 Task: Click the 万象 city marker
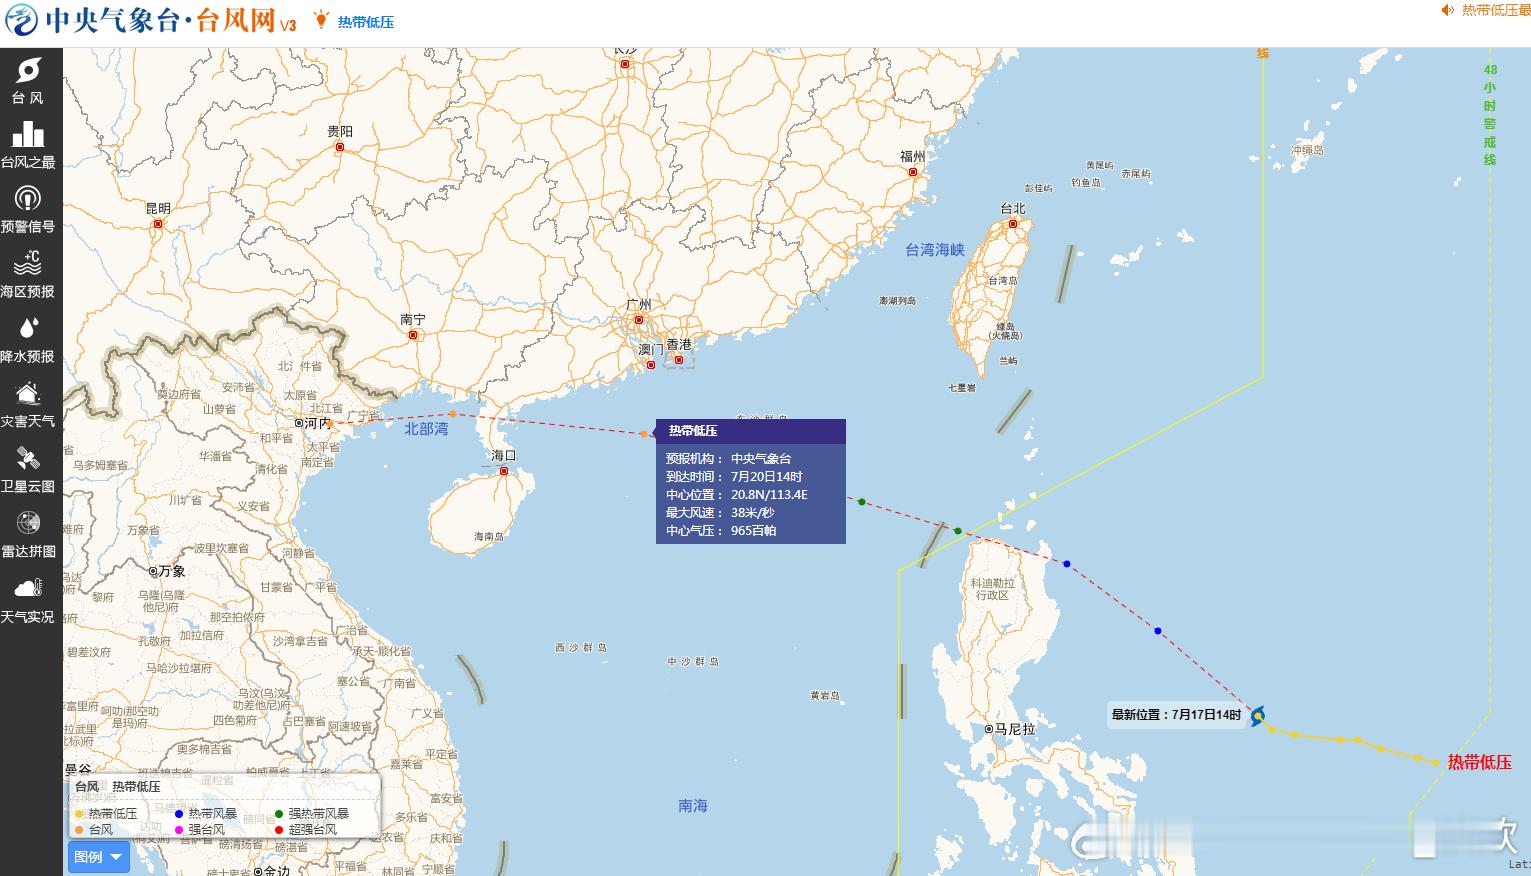(x=153, y=571)
